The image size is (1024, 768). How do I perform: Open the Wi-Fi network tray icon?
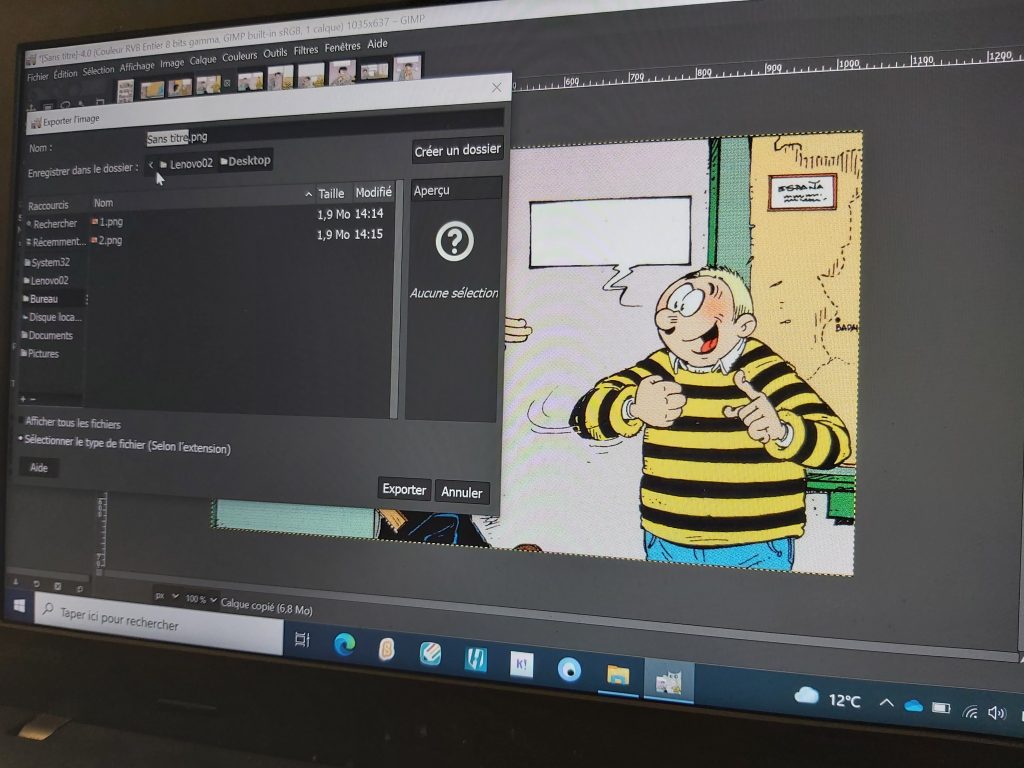pos(970,711)
